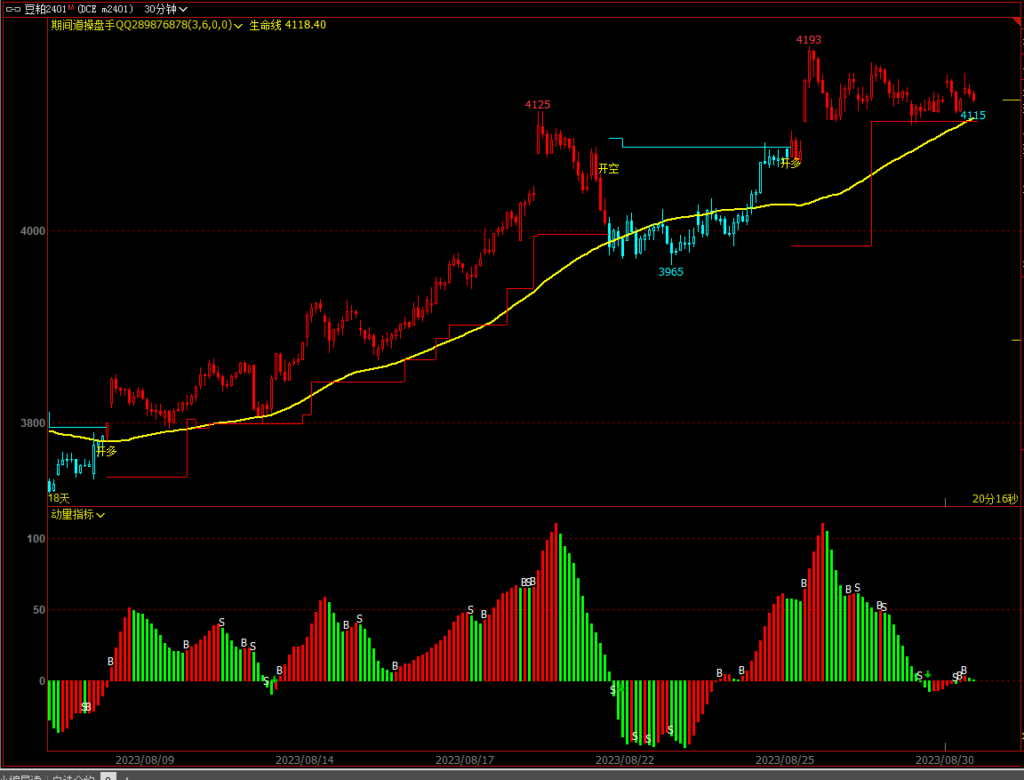The width and height of the screenshot is (1024, 780).
Task: Click the 4125 peak price label
Action: click(538, 105)
